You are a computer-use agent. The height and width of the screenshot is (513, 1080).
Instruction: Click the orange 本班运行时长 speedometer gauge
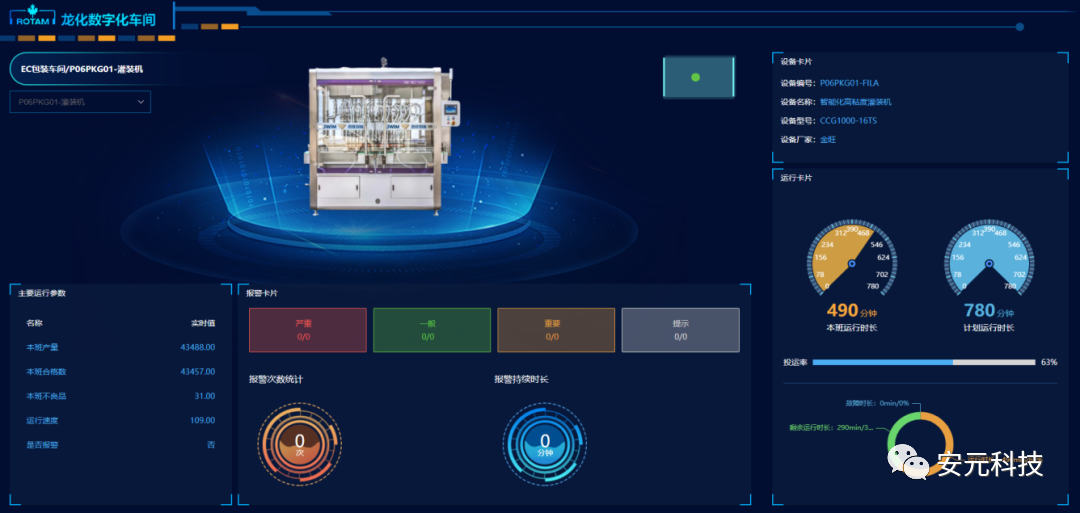click(x=851, y=262)
